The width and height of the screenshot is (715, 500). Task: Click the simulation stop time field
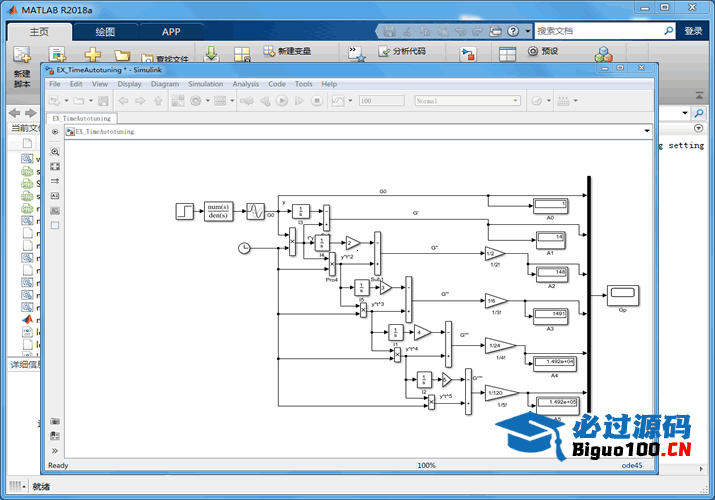380,101
